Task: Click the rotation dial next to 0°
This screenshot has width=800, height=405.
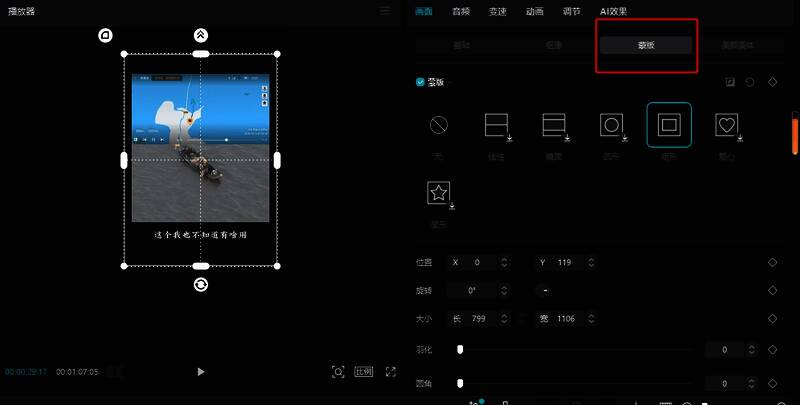Action: pyautogui.click(x=545, y=290)
